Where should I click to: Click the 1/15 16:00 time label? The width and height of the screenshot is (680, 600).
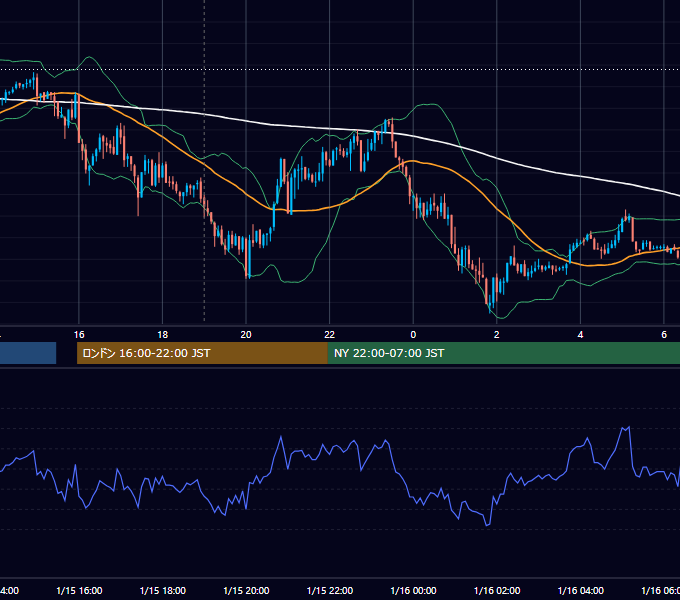79,591
